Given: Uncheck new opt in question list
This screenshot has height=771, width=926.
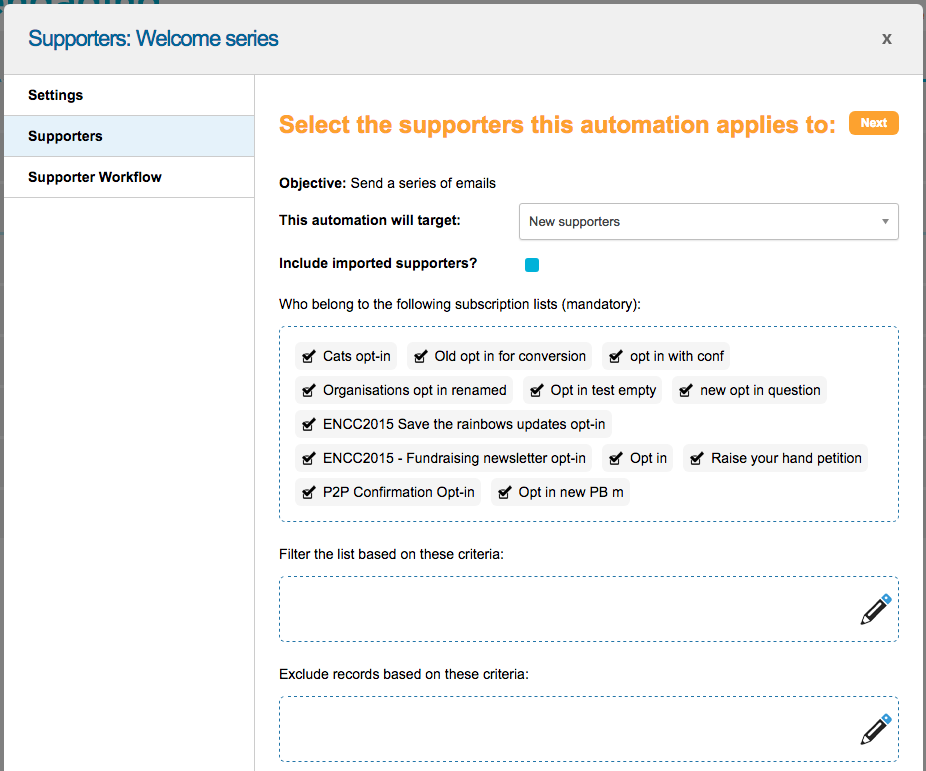Looking at the screenshot, I should [x=686, y=390].
